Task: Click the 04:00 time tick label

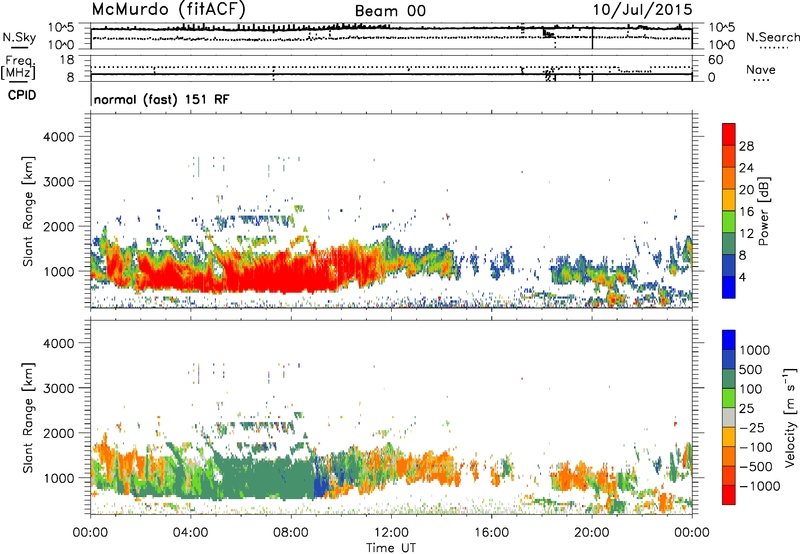Action: pyautogui.click(x=190, y=533)
